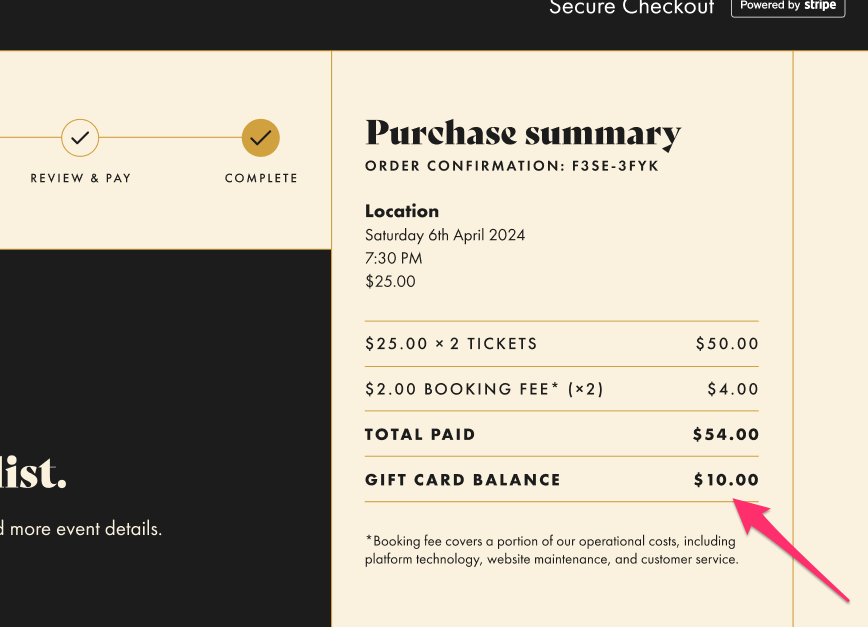Screen dimensions: 868x627
Task: Select the COMPLETE step label
Action: coord(261,178)
